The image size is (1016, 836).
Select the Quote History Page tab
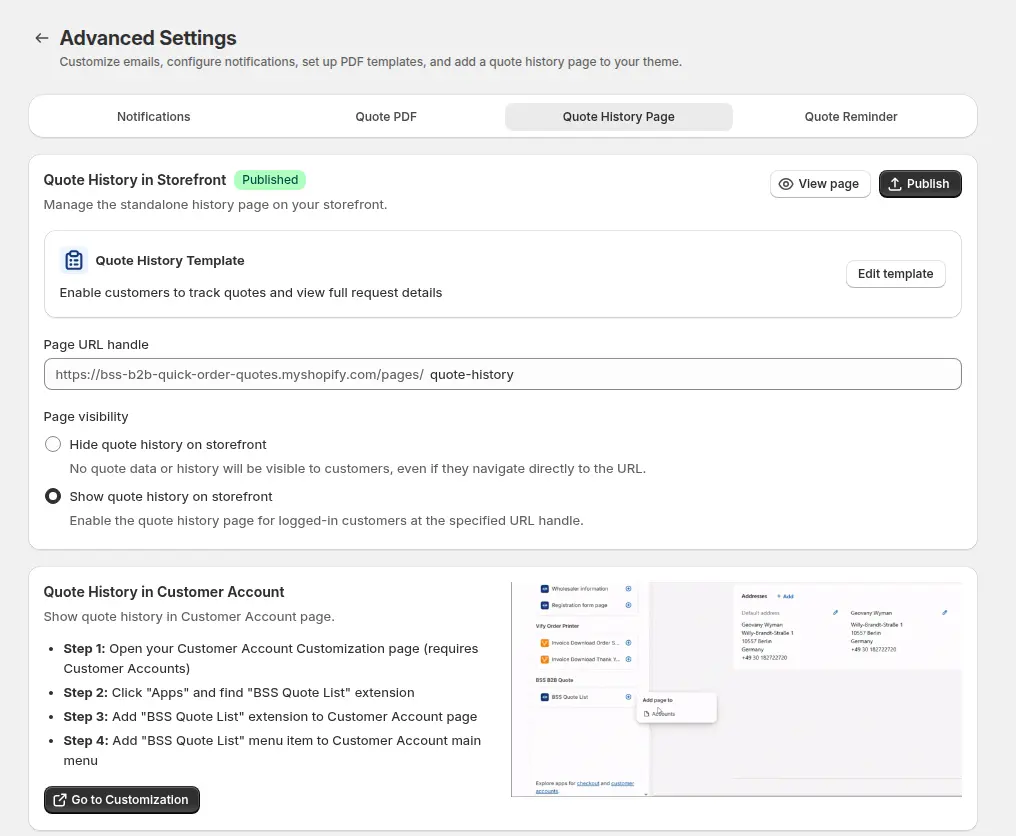(618, 117)
